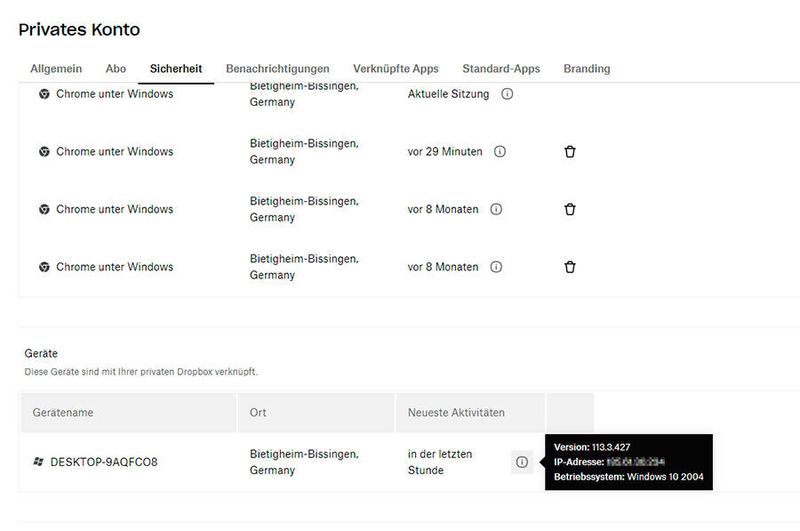Click the vor 29 Minuten timestamp
The width and height of the screenshot is (800, 531).
coord(445,151)
